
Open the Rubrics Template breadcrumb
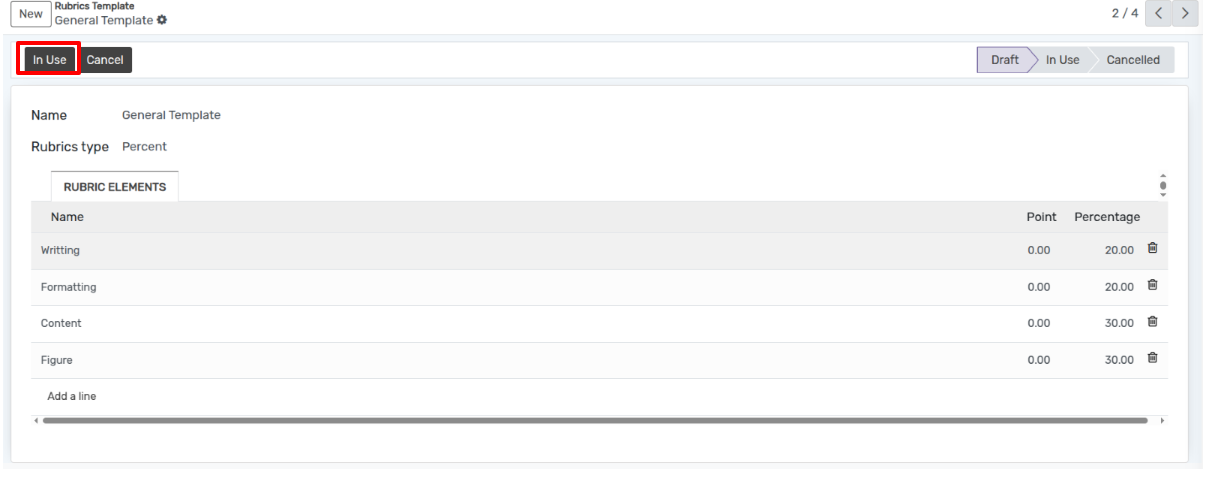pyautogui.click(x=94, y=6)
